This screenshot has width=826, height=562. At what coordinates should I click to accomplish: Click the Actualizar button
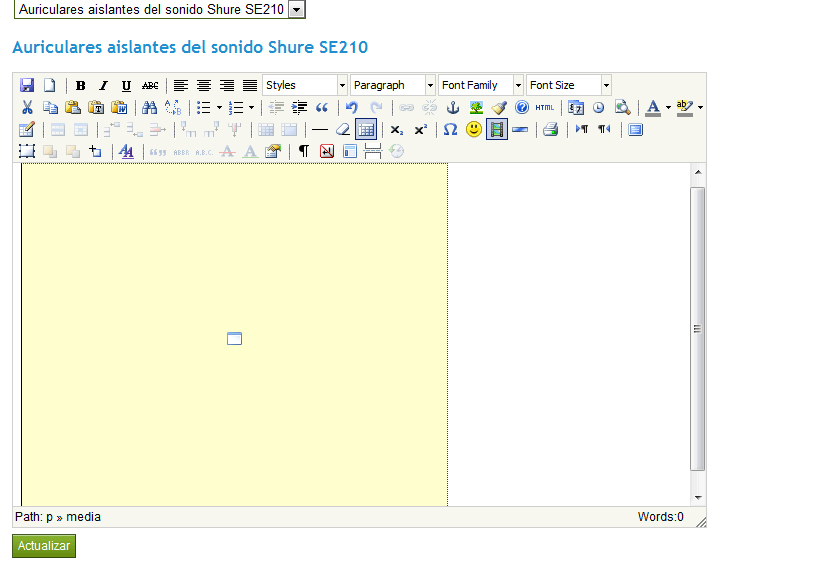(x=44, y=546)
